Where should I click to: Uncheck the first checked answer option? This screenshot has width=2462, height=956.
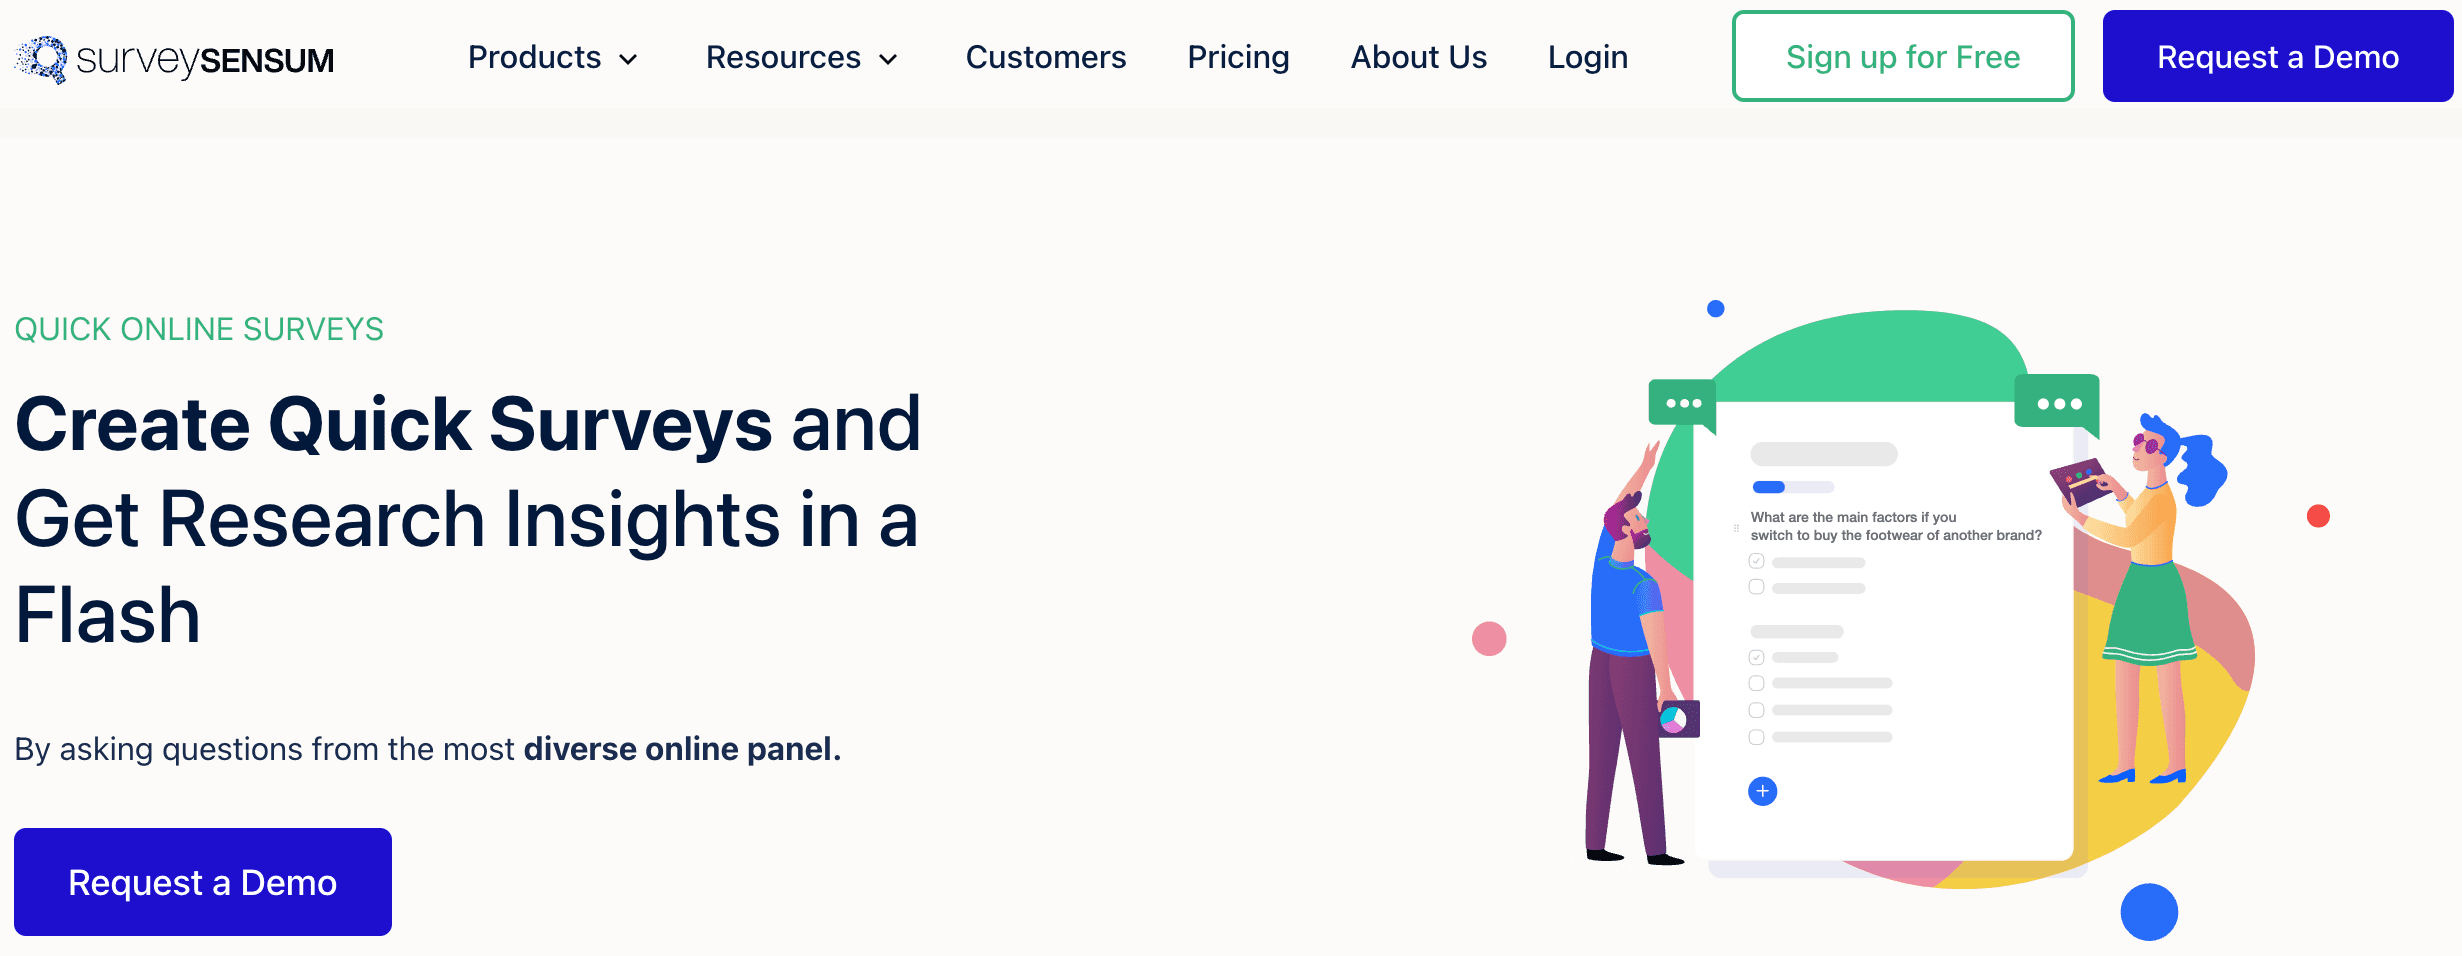1756,561
